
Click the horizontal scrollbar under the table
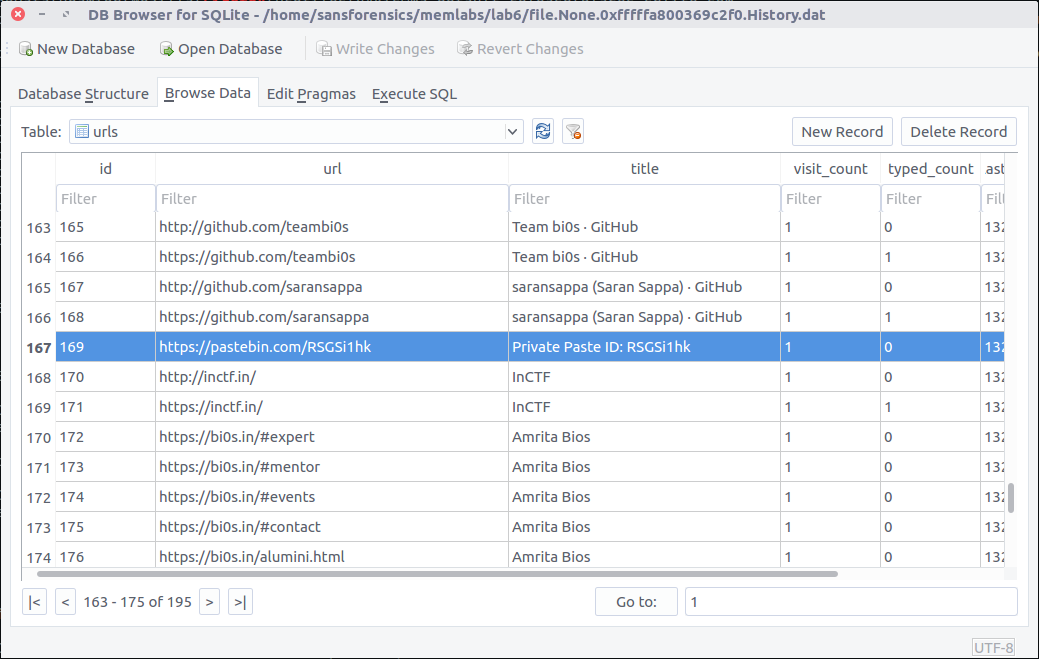point(437,574)
